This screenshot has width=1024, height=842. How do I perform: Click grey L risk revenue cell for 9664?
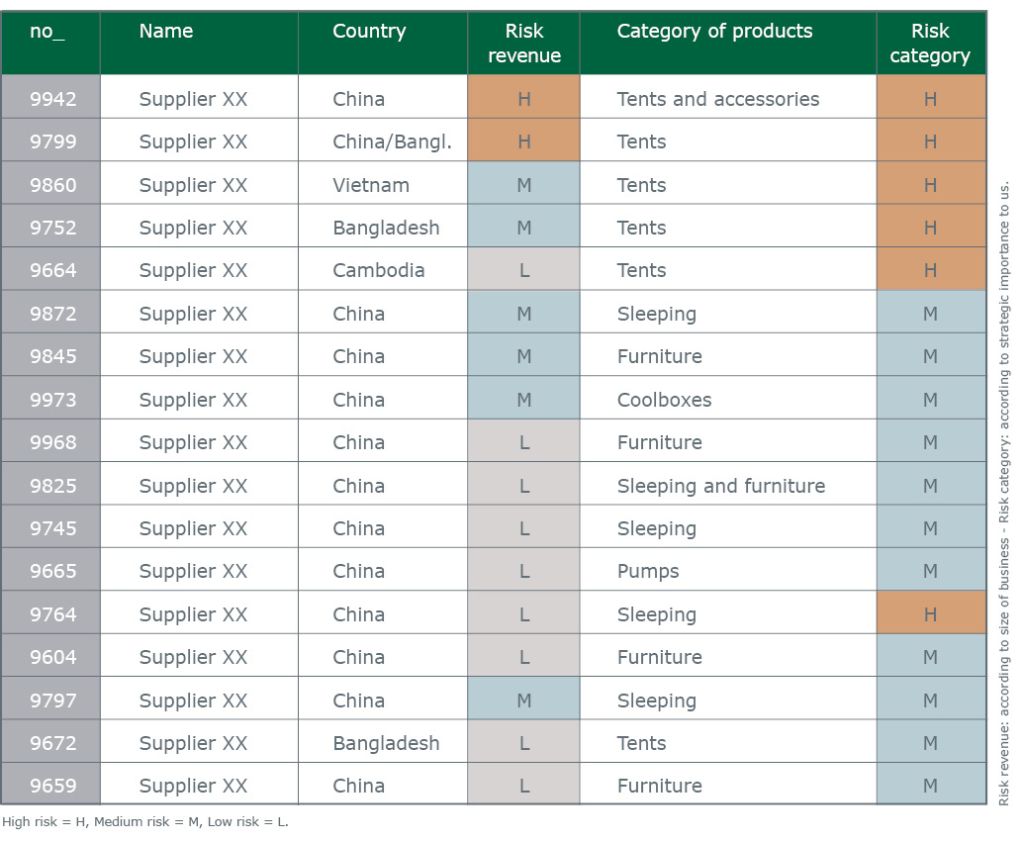tap(524, 270)
